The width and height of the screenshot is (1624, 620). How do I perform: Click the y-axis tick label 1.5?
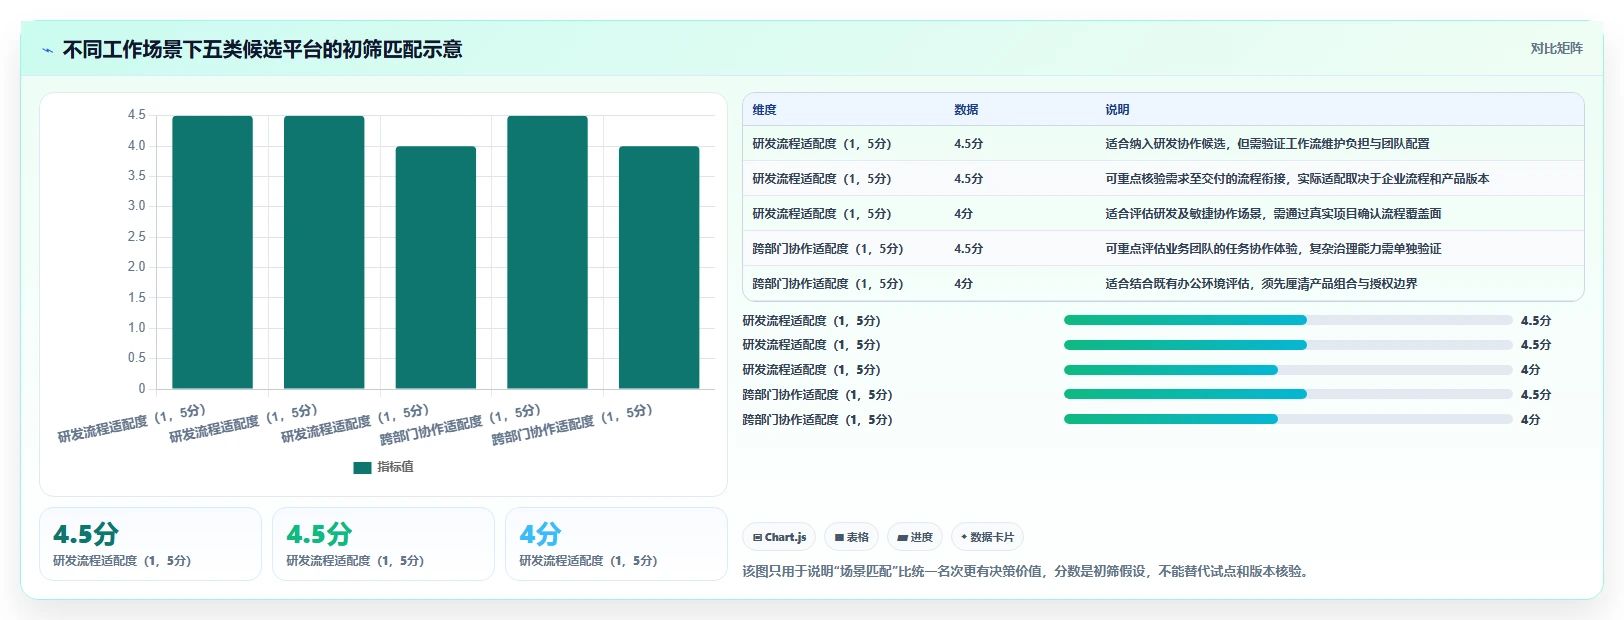pos(136,298)
